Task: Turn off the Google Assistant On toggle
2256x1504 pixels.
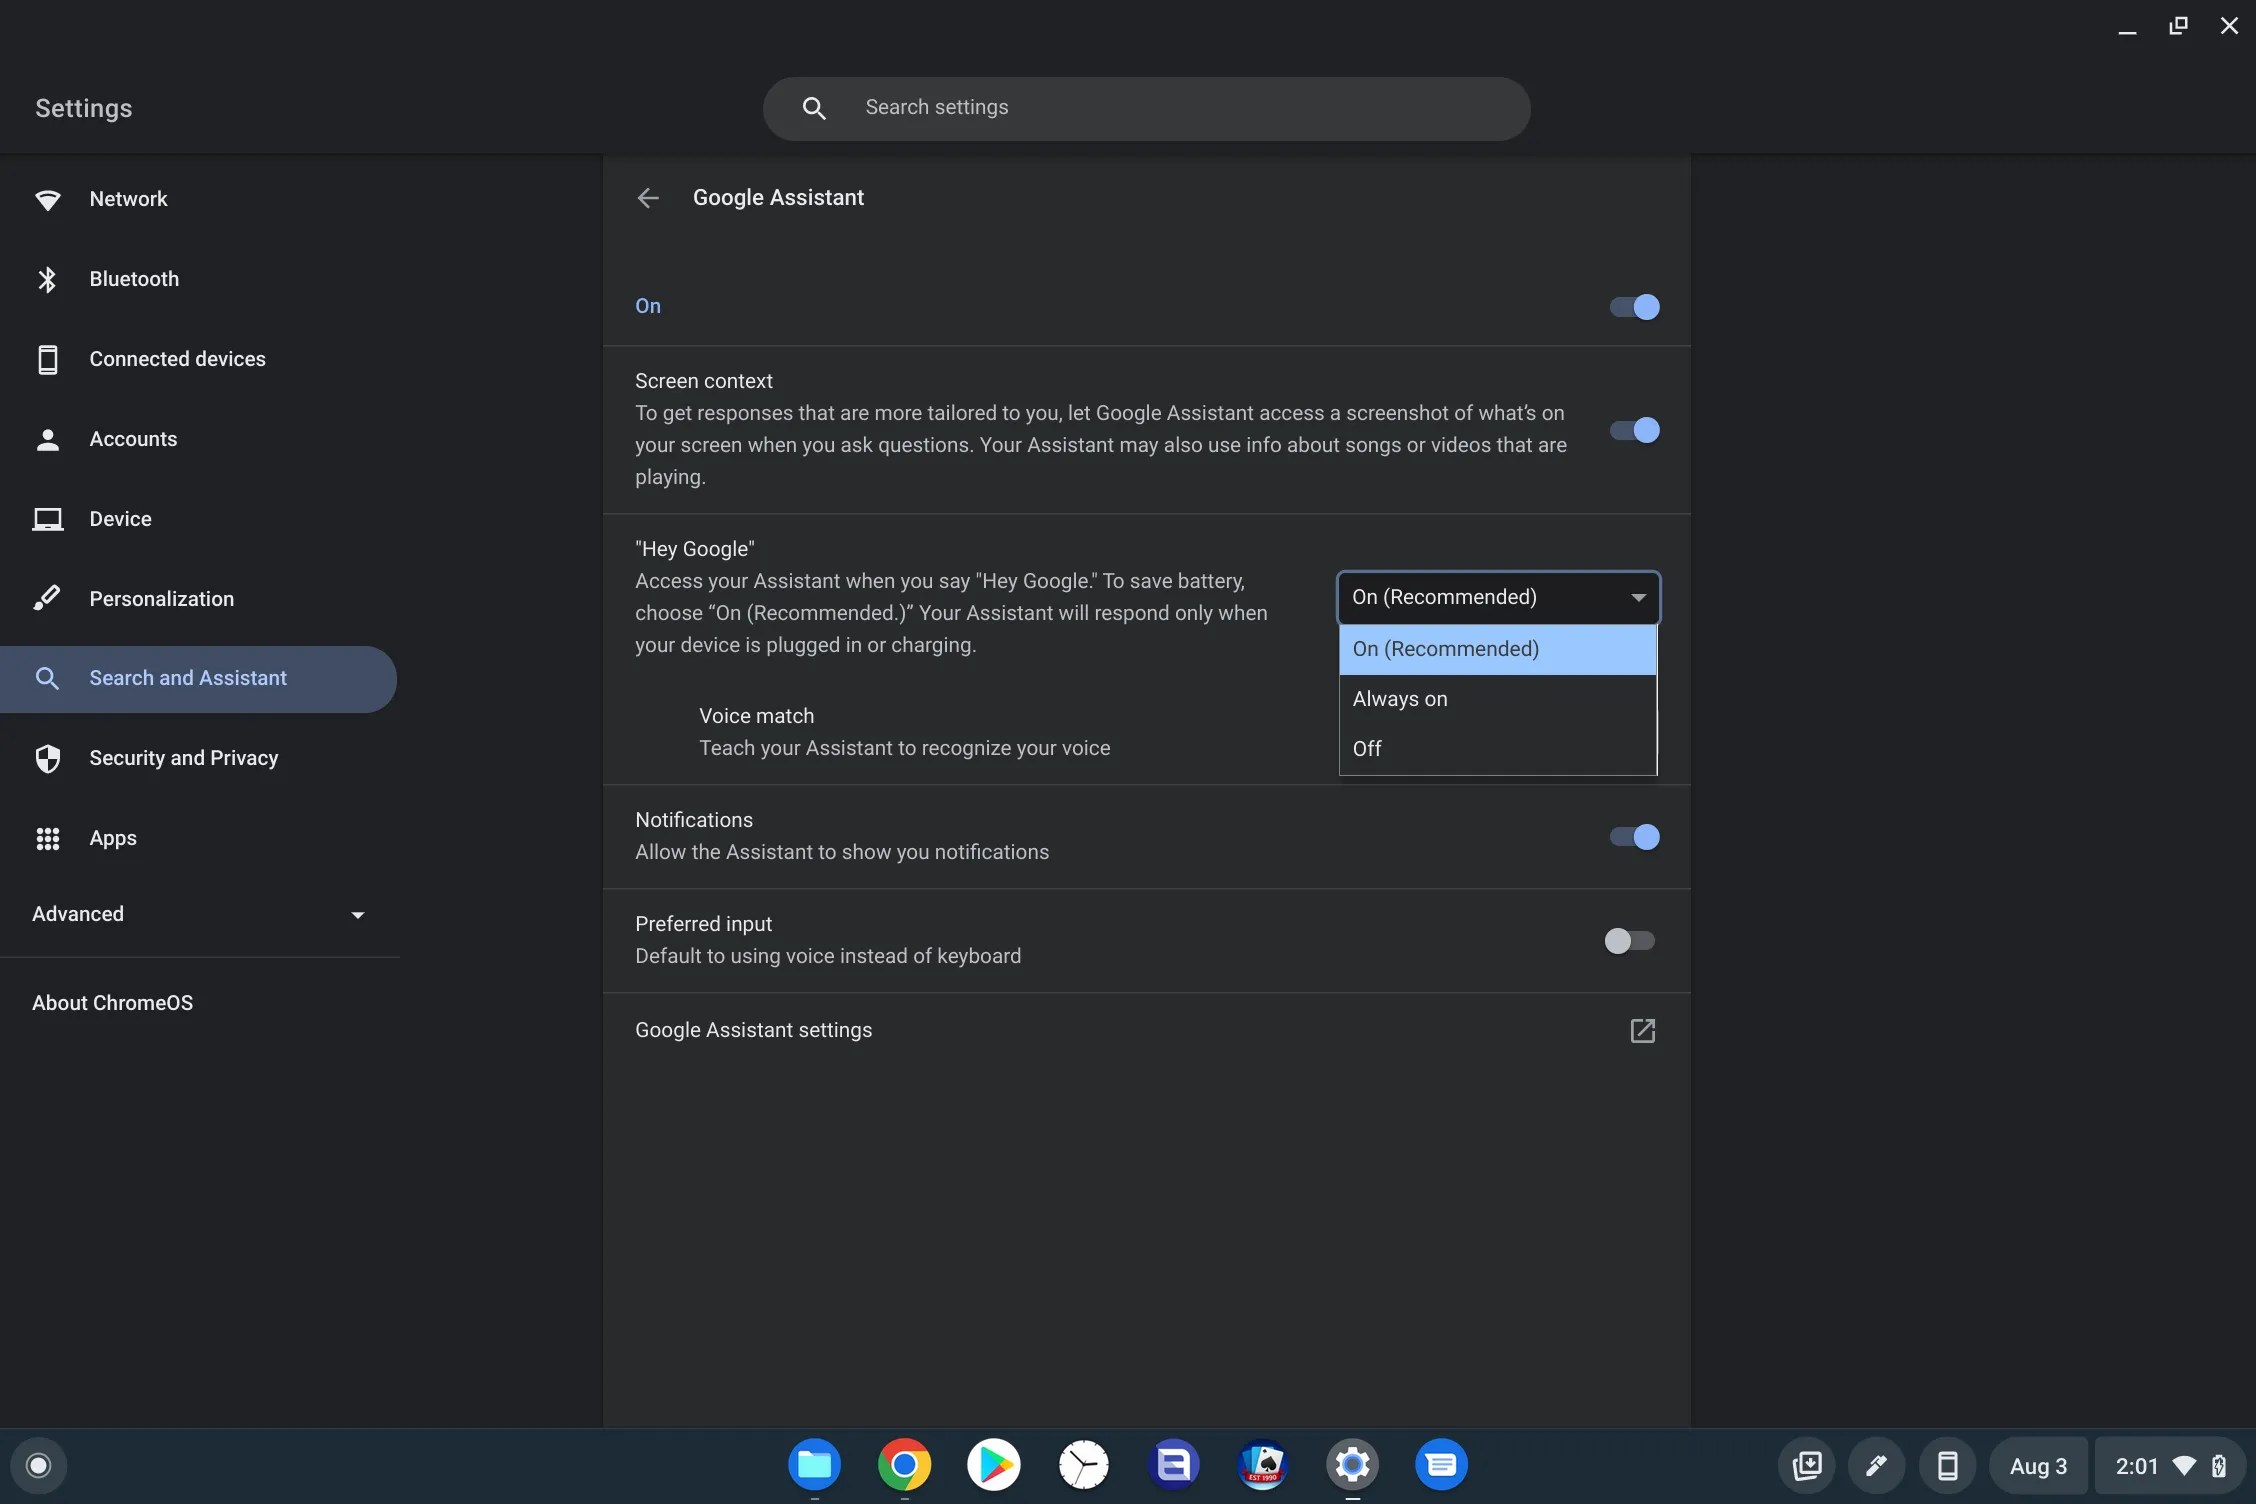Action: 1634,307
